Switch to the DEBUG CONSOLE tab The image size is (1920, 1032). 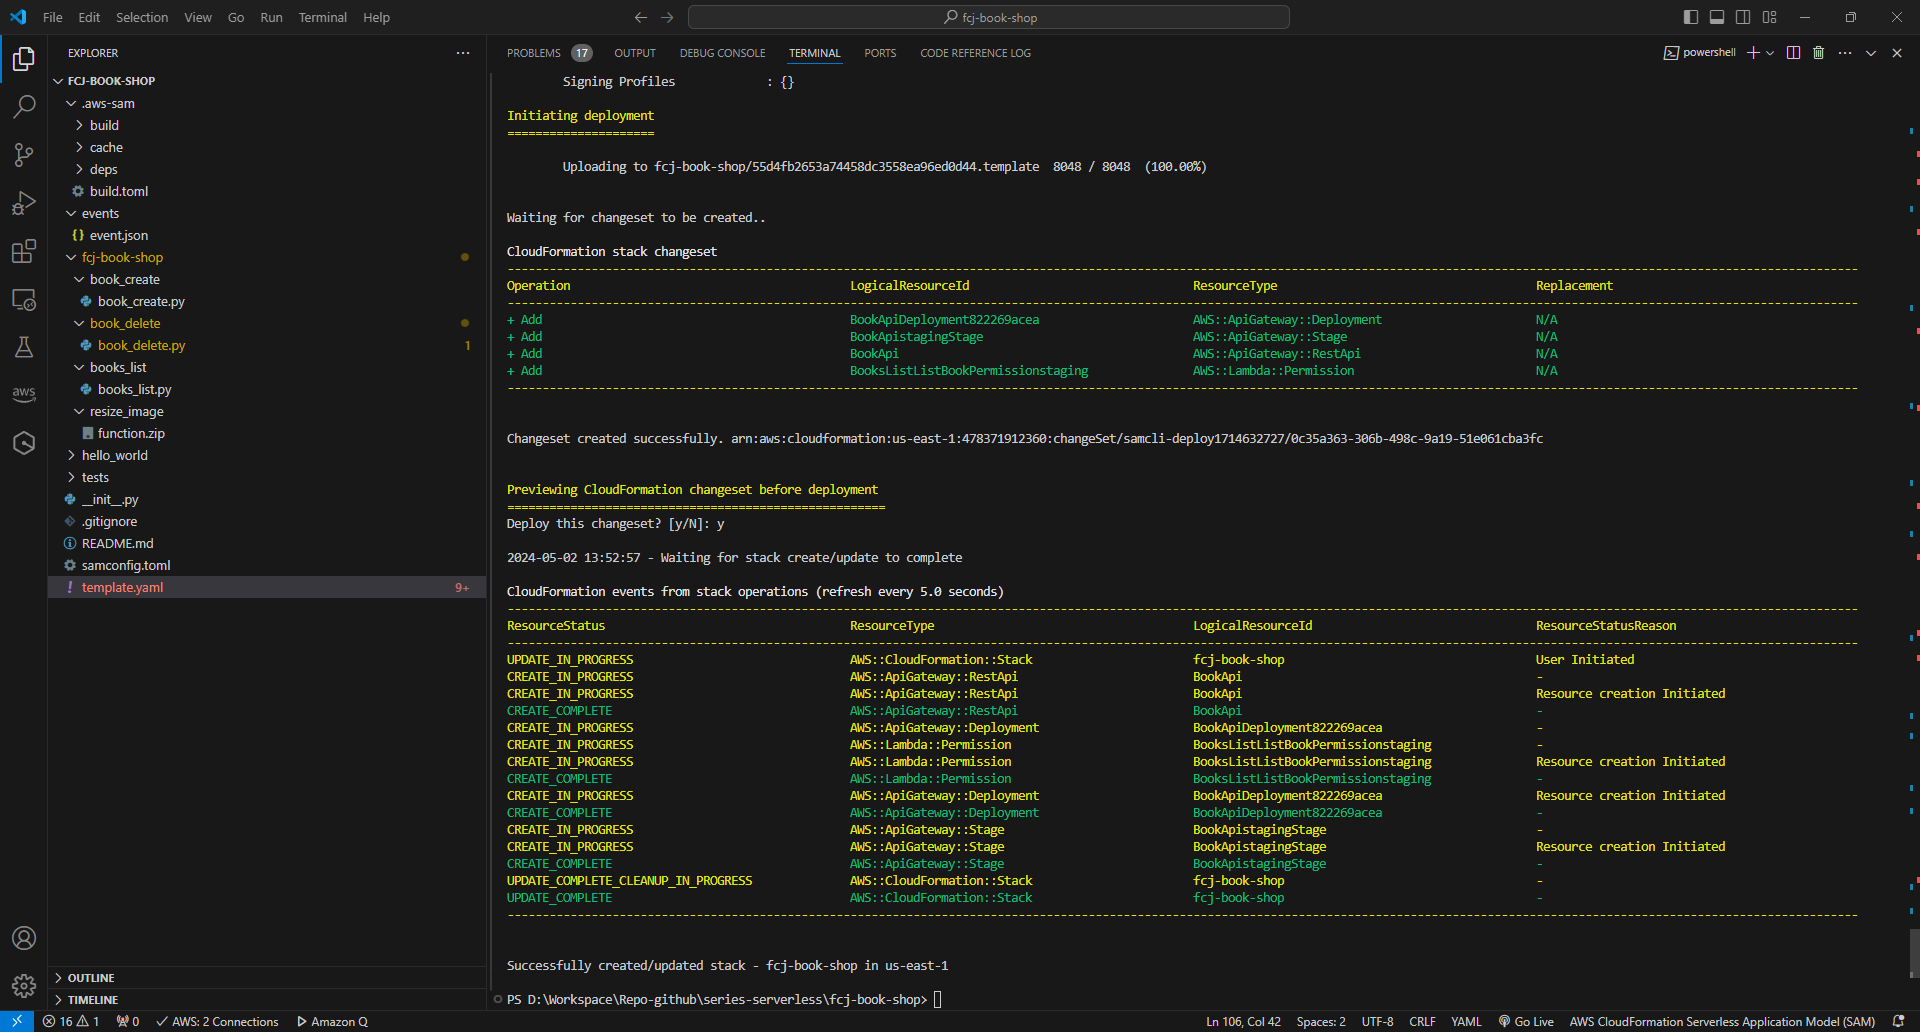coord(722,53)
